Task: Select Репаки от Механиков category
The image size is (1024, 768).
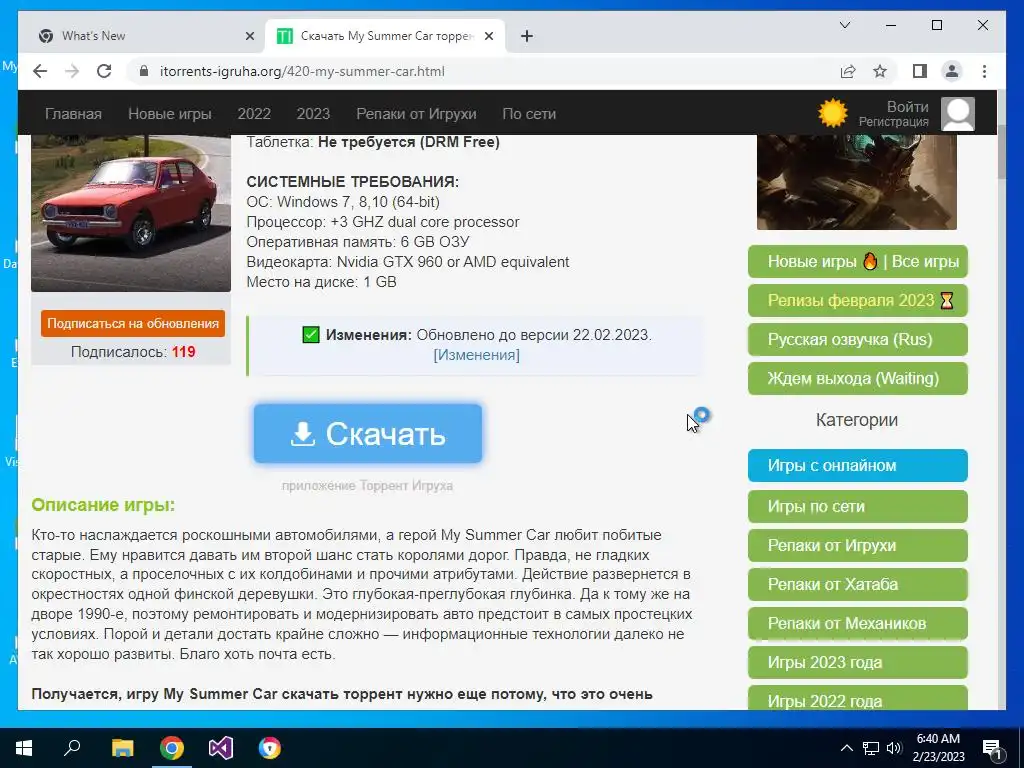Action: [857, 623]
